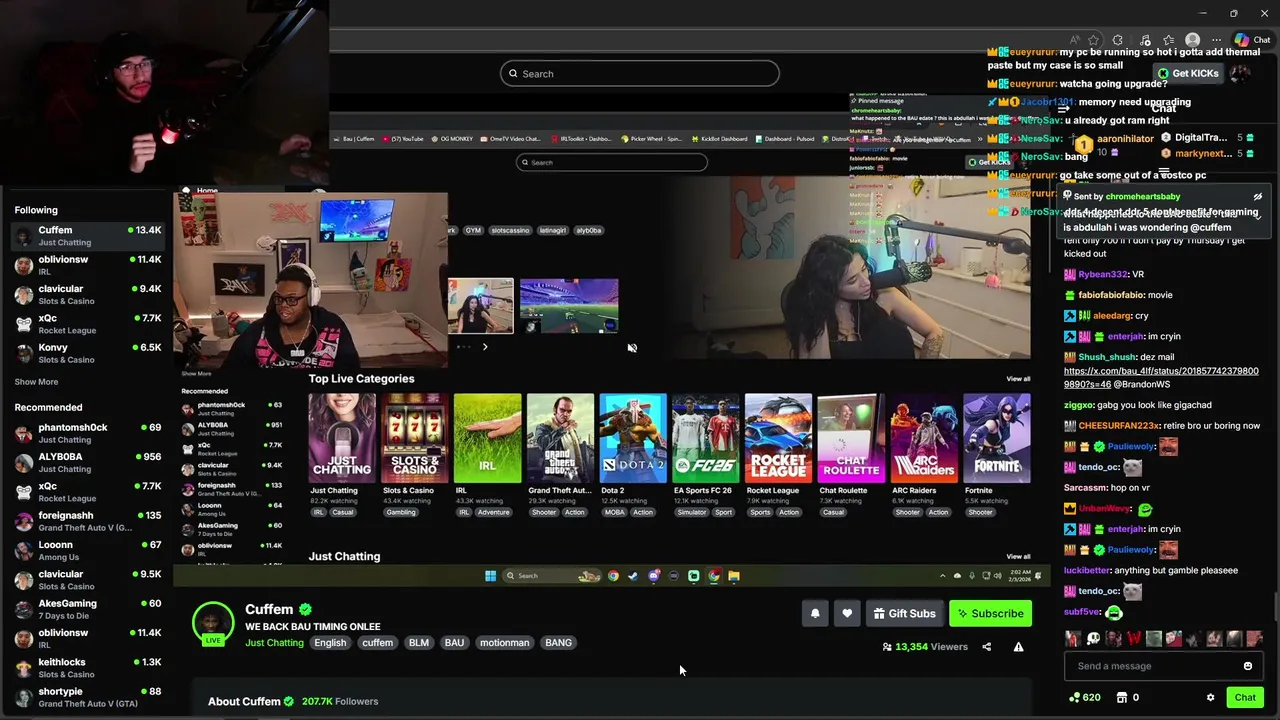Viewport: 1280px width, 720px height.
Task: Open shortypie recommended channel
Action: pos(87,697)
